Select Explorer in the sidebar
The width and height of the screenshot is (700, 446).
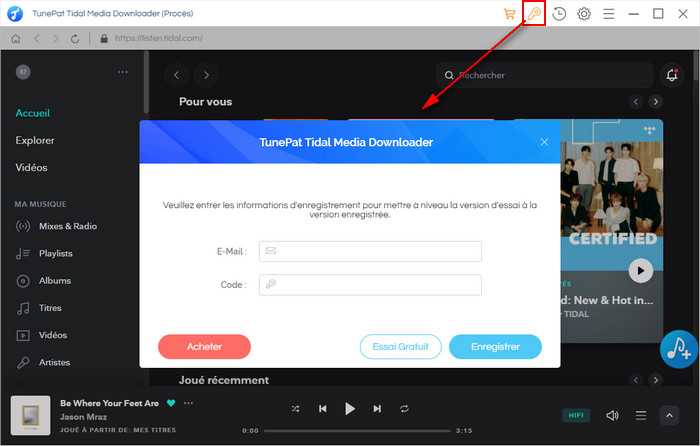point(35,140)
